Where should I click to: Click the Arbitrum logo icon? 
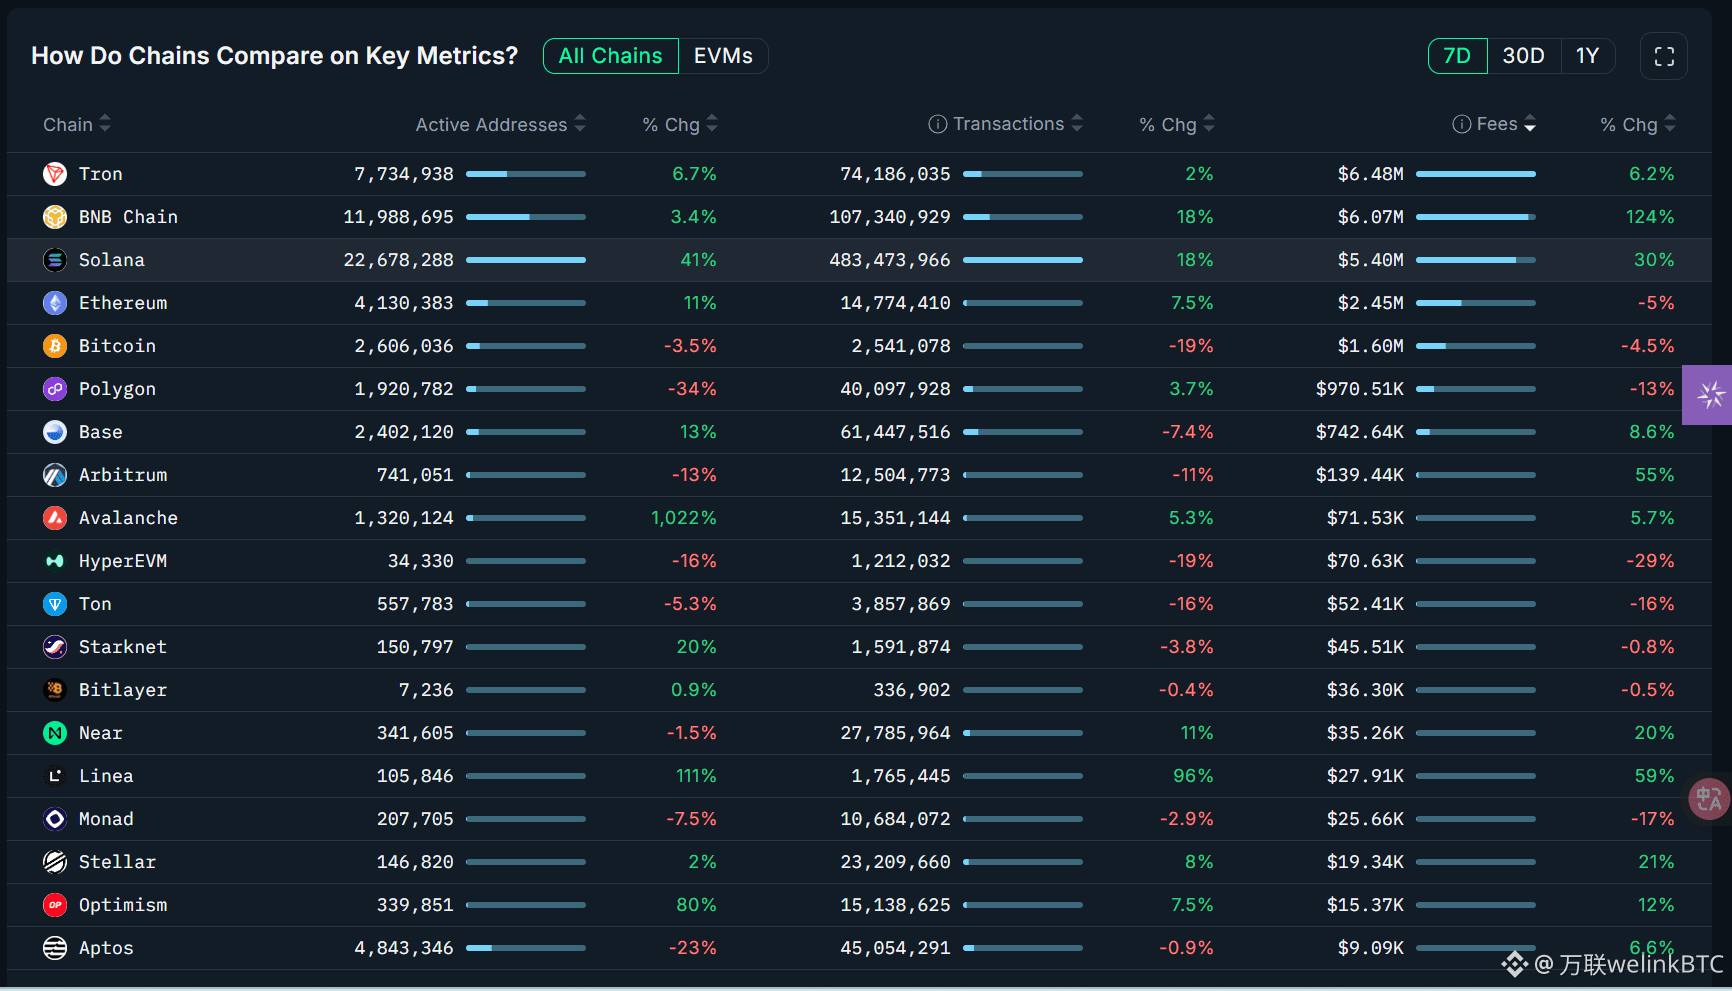tap(55, 475)
